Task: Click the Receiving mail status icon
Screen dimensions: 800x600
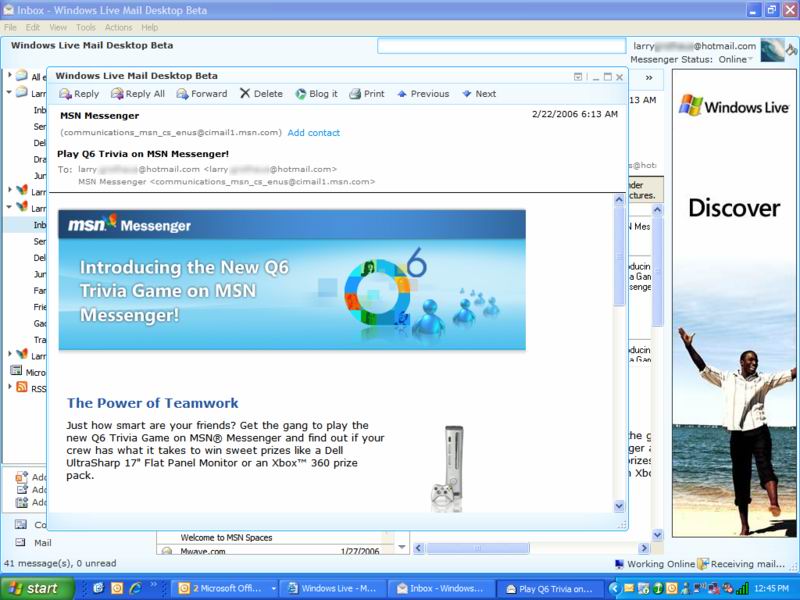Action: (x=704, y=564)
